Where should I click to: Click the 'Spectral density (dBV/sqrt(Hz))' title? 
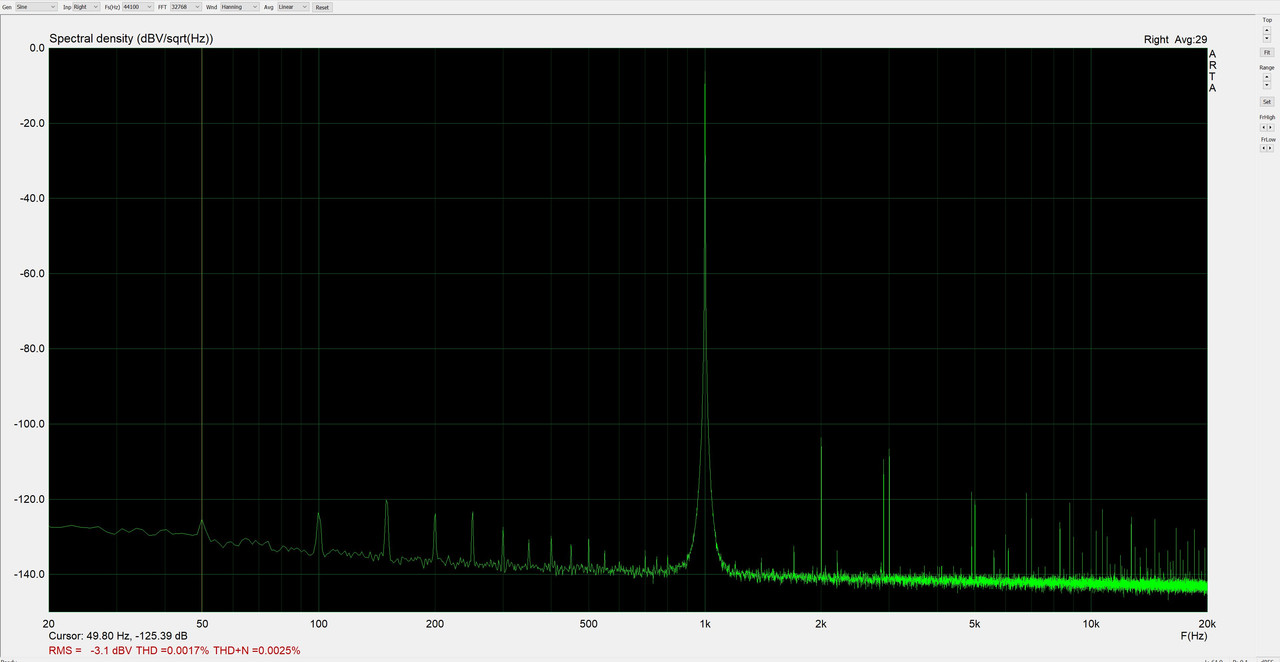[131, 39]
